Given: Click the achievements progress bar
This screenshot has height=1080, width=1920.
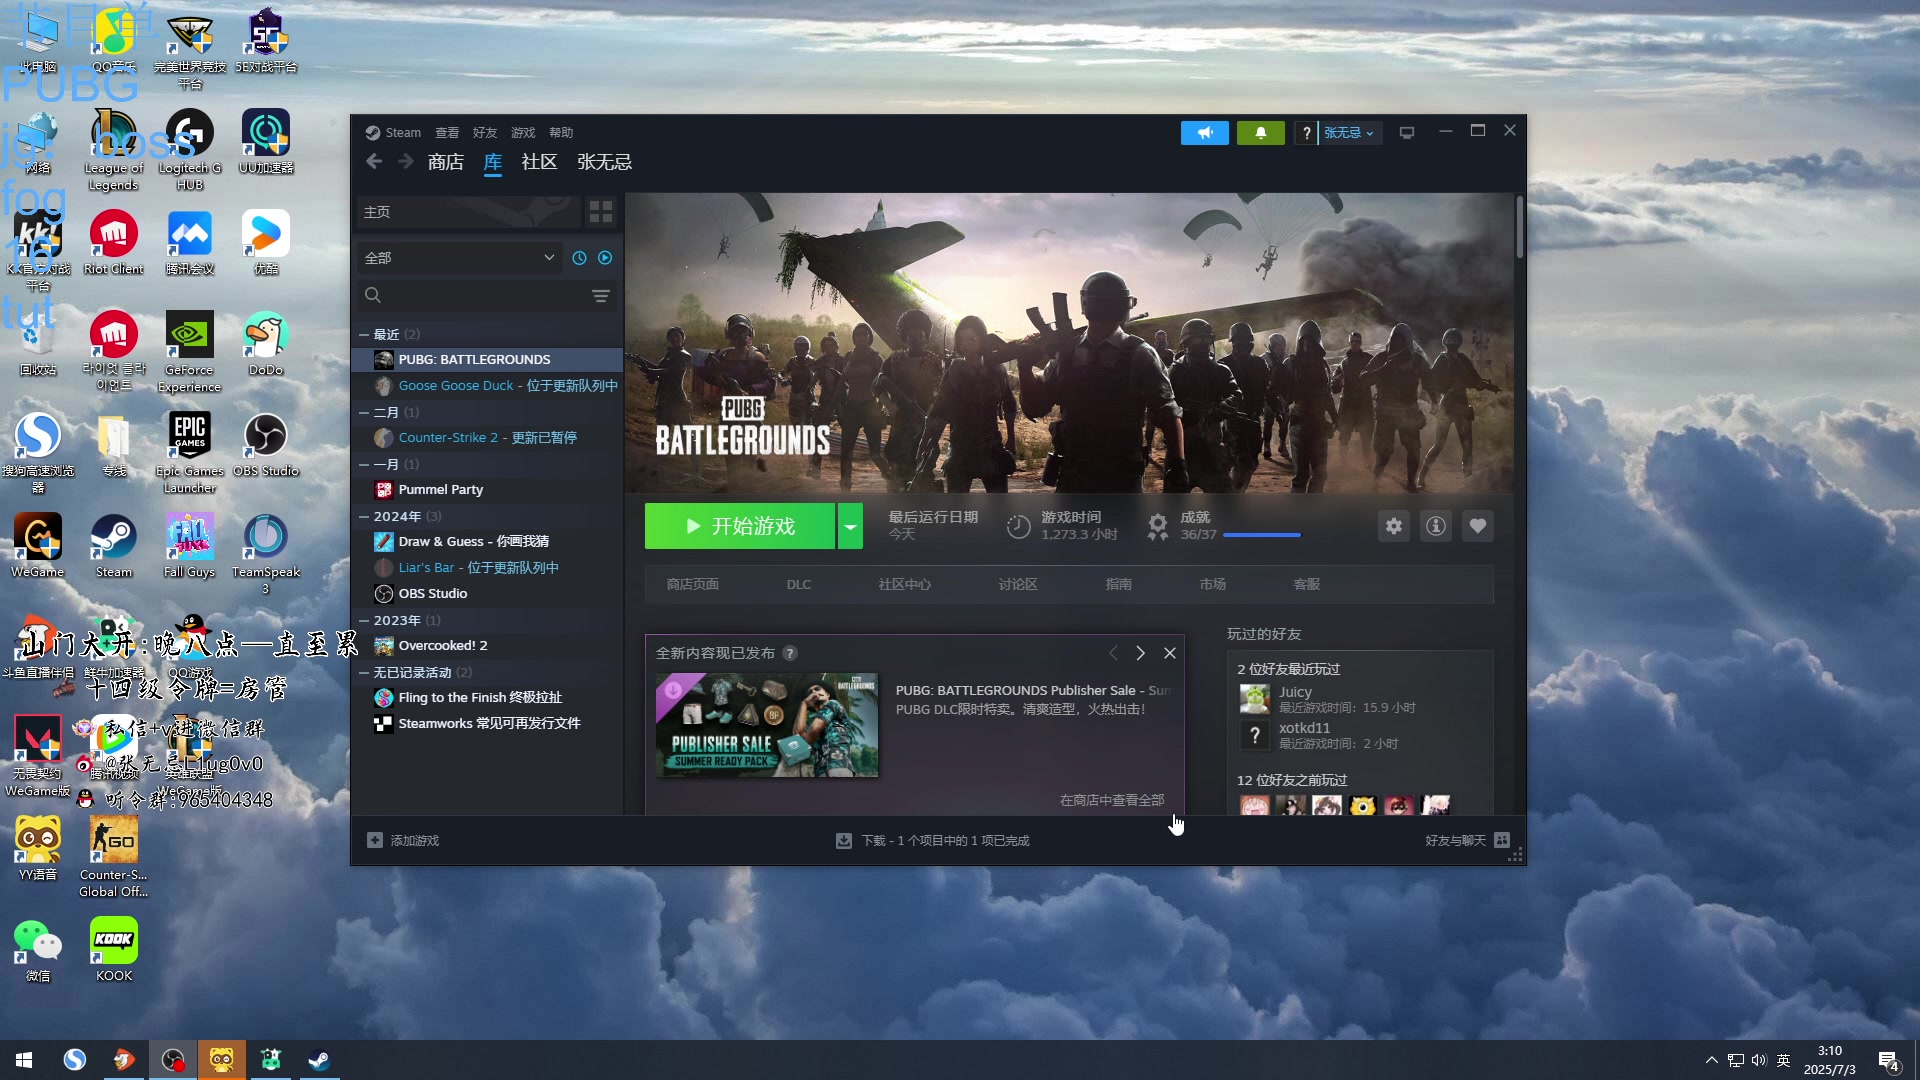Looking at the screenshot, I should pos(1262,535).
